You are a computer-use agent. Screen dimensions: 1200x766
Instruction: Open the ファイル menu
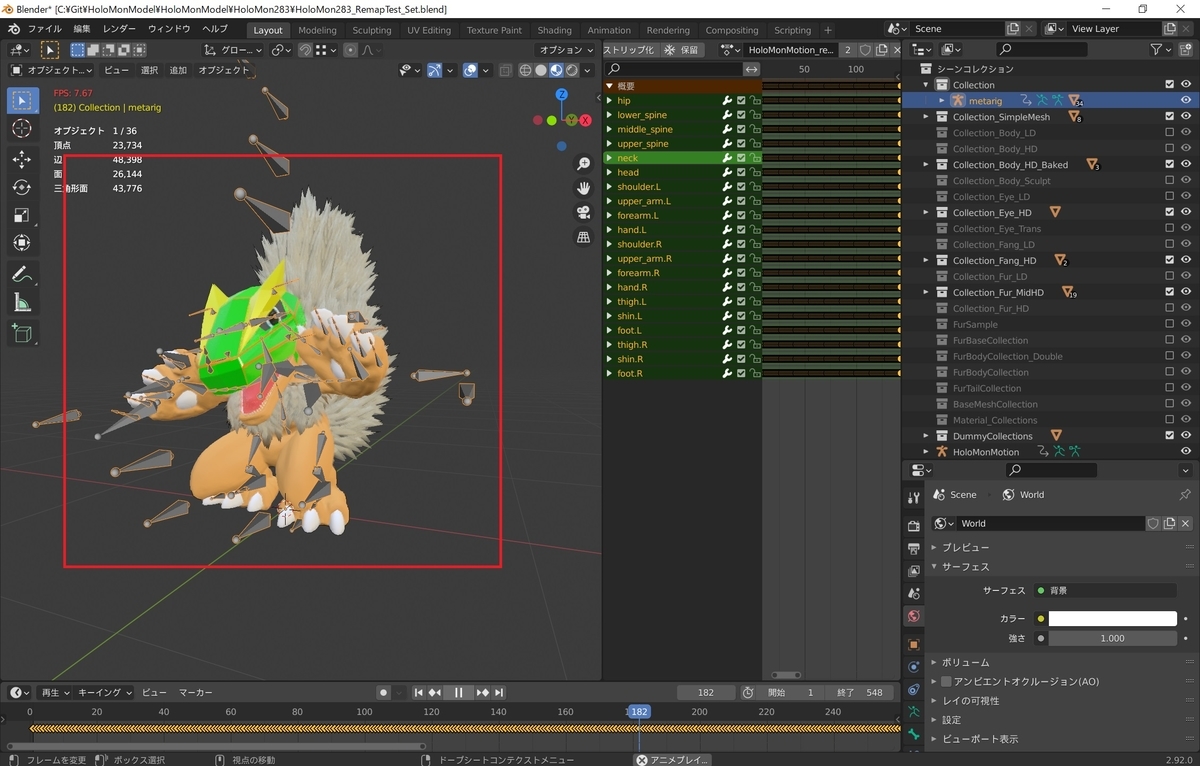click(x=44, y=30)
